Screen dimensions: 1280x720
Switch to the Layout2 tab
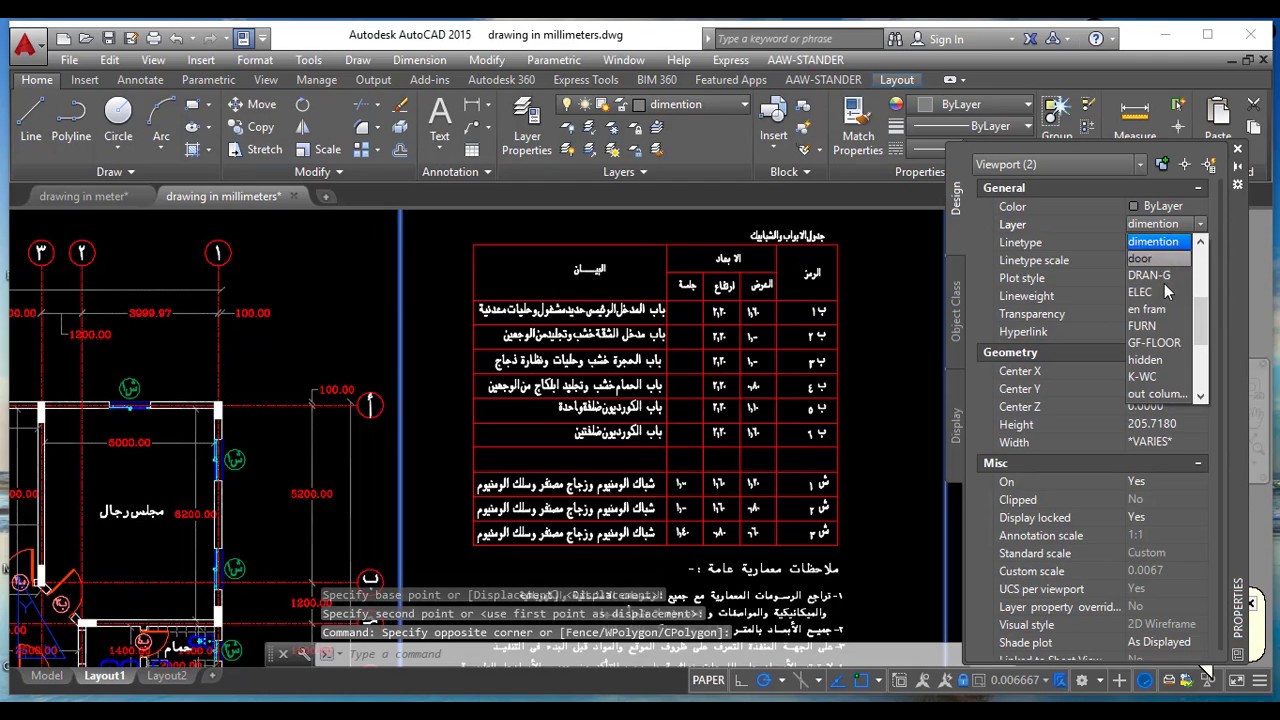(x=167, y=676)
